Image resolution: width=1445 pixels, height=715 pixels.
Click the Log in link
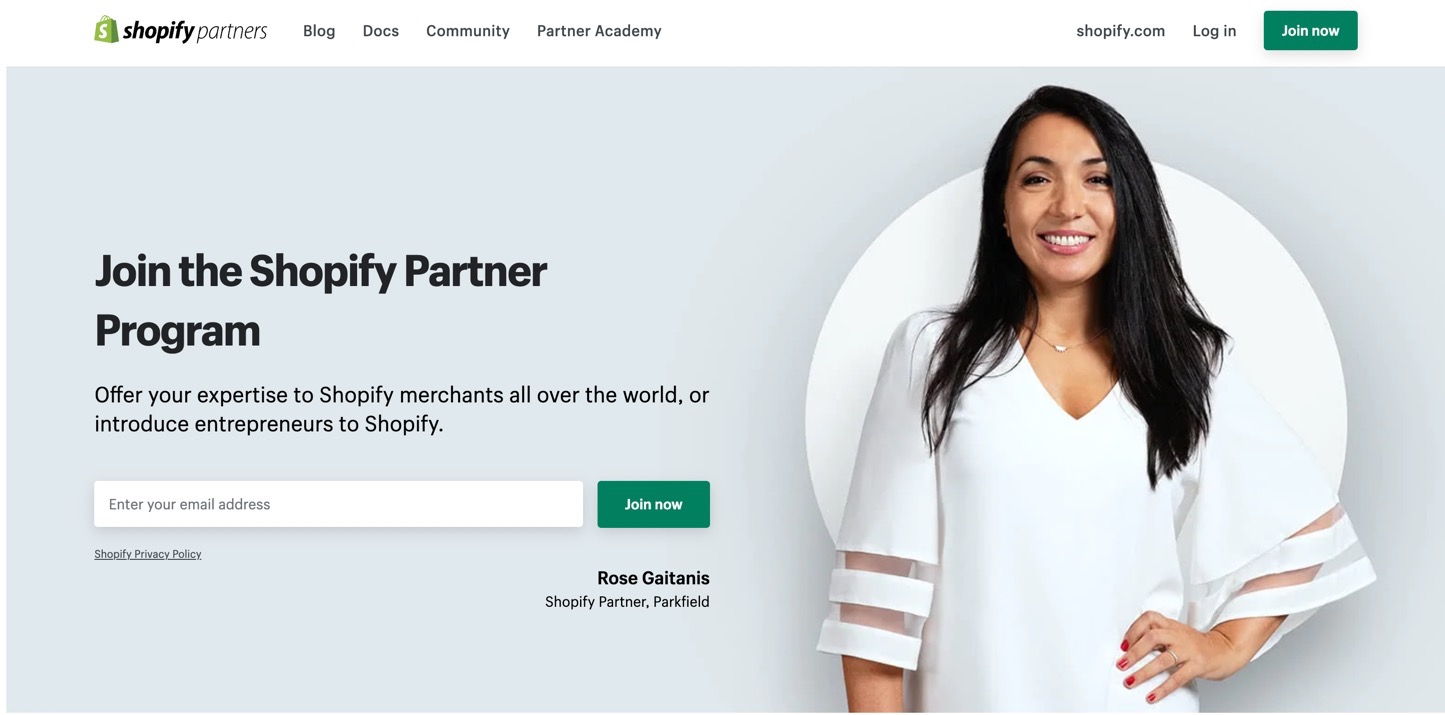1214,31
